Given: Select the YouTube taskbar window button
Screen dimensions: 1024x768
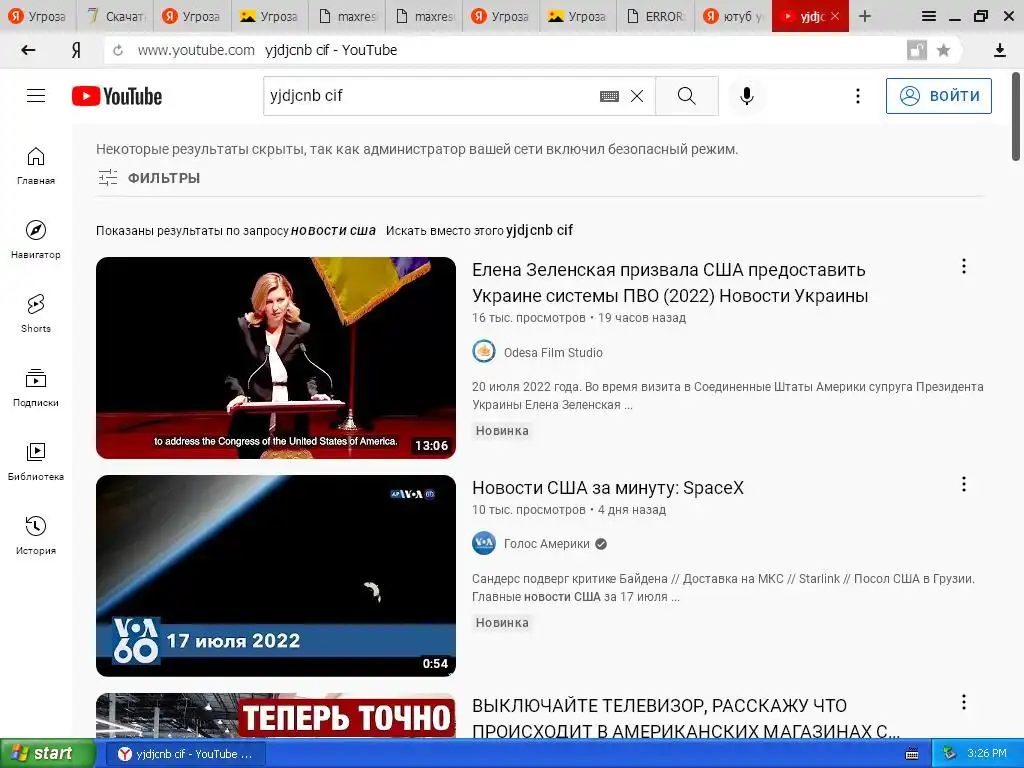Looking at the screenshot, I should pyautogui.click(x=185, y=754).
